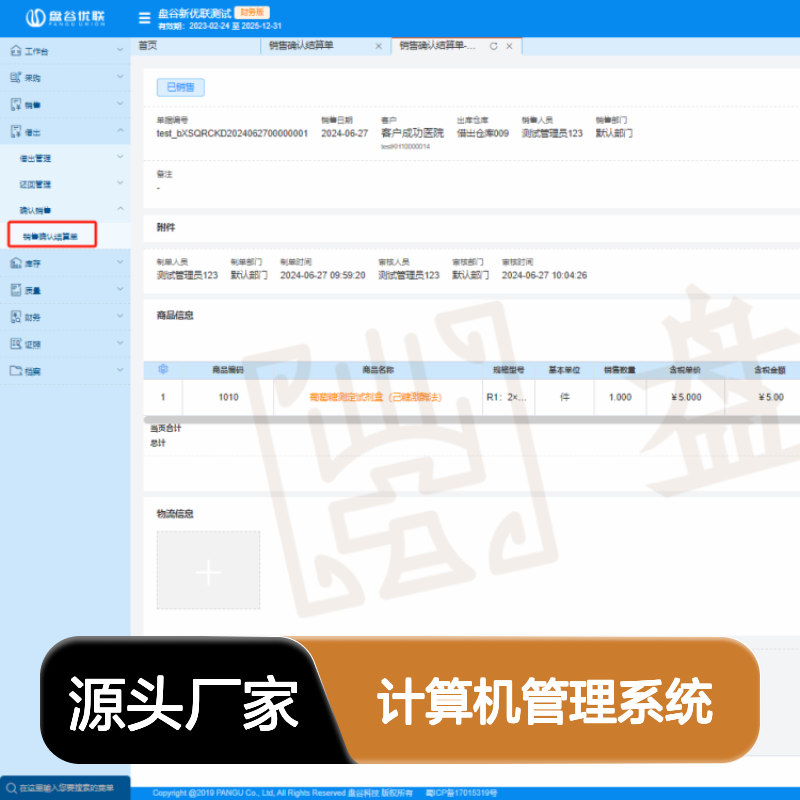Click the 盘谷优联 logo
Image resolution: width=800 pixels, height=800 pixels.
(65, 18)
